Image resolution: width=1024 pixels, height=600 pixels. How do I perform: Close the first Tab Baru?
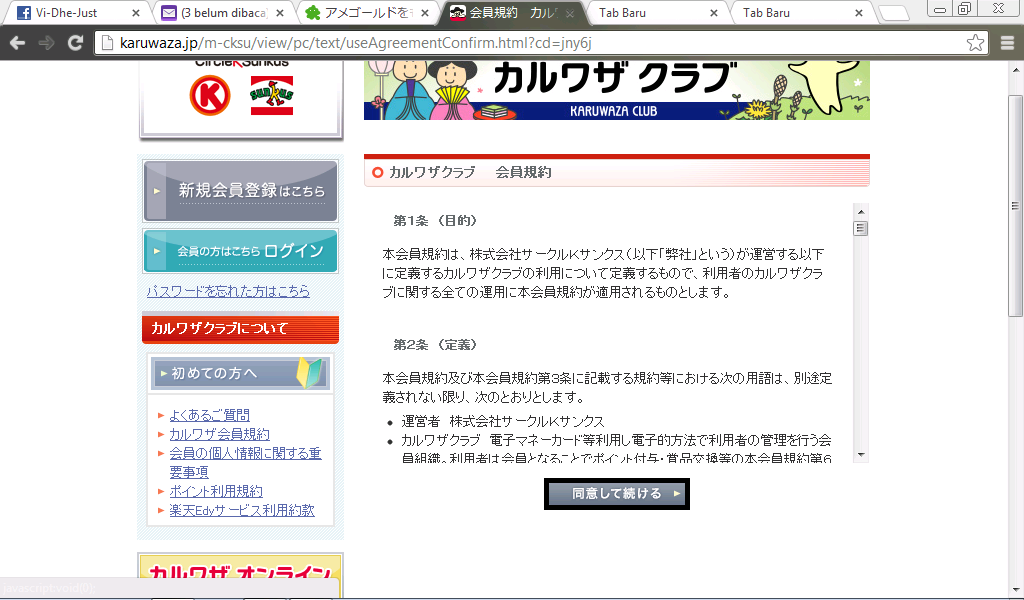click(x=714, y=13)
